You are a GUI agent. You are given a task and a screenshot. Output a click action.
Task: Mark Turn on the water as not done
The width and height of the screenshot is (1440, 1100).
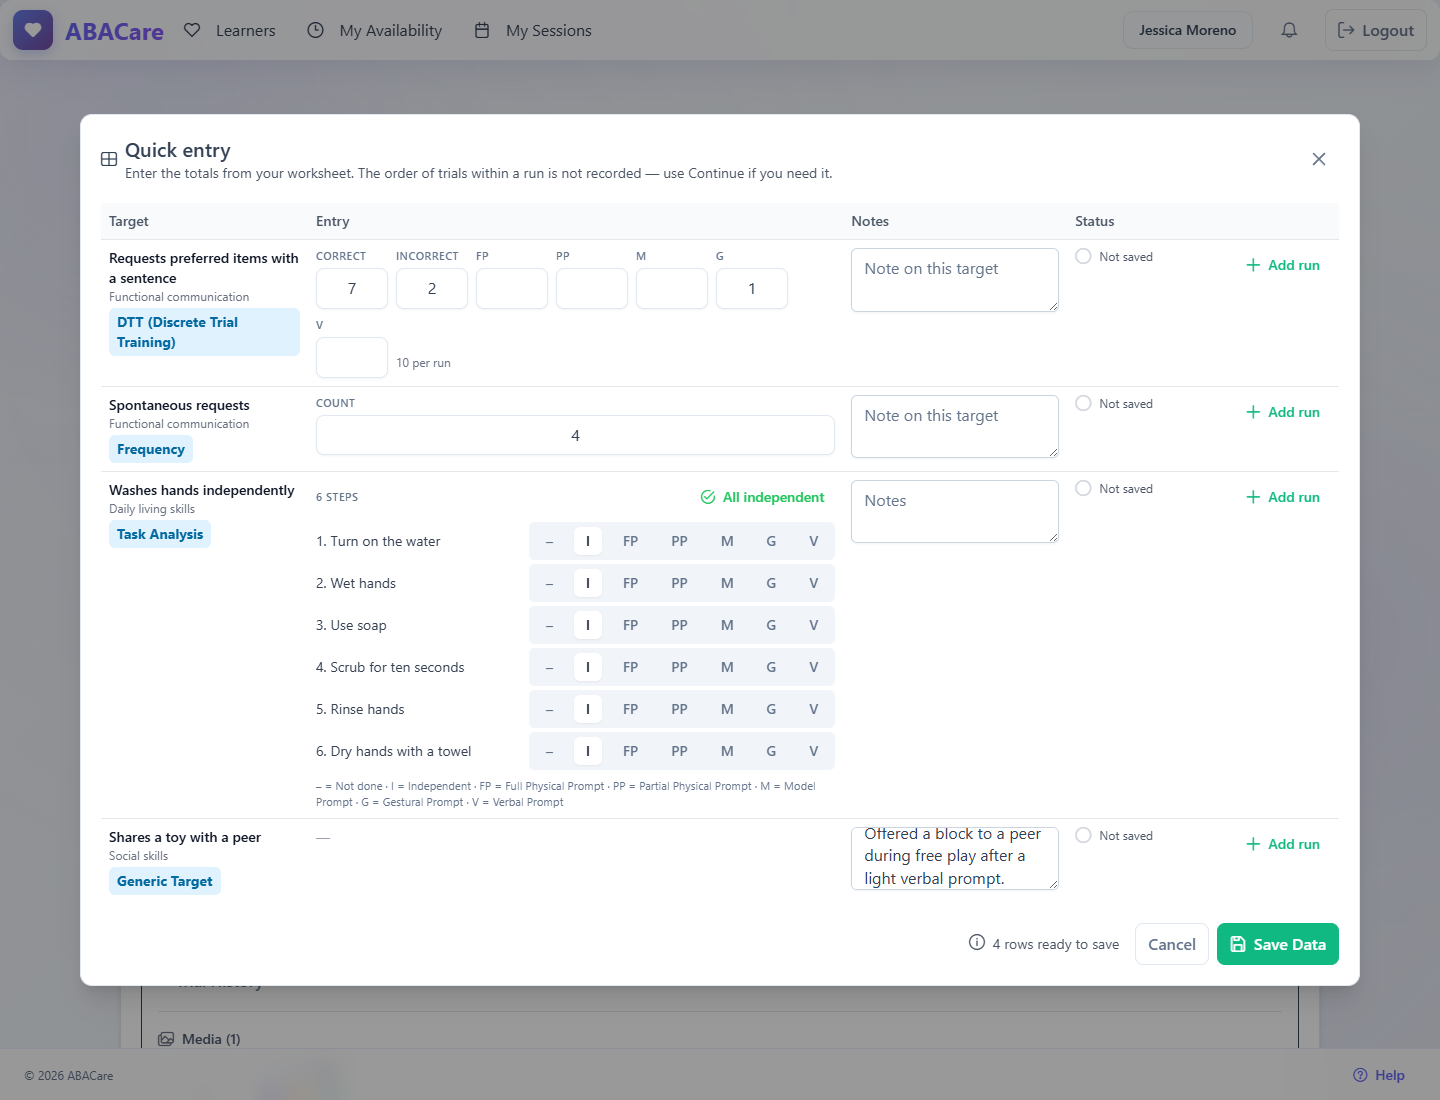pos(549,541)
